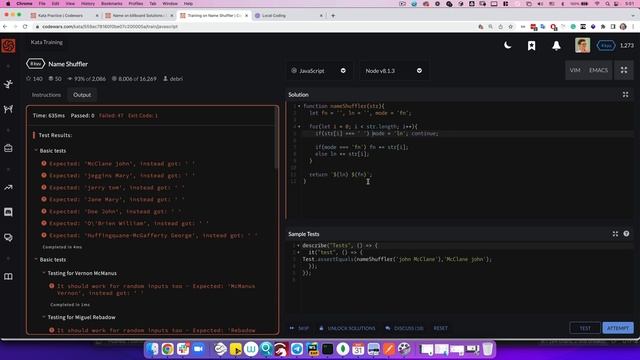The height and width of the screenshot is (360, 640).
Task: Fold the nameShuffler function in the editor
Action: 299,106
